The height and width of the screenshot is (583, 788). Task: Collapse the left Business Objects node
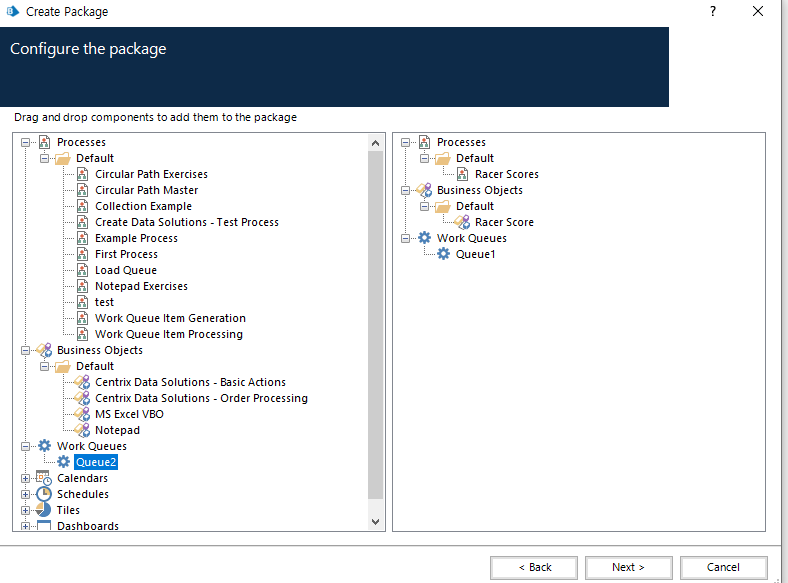(x=25, y=351)
